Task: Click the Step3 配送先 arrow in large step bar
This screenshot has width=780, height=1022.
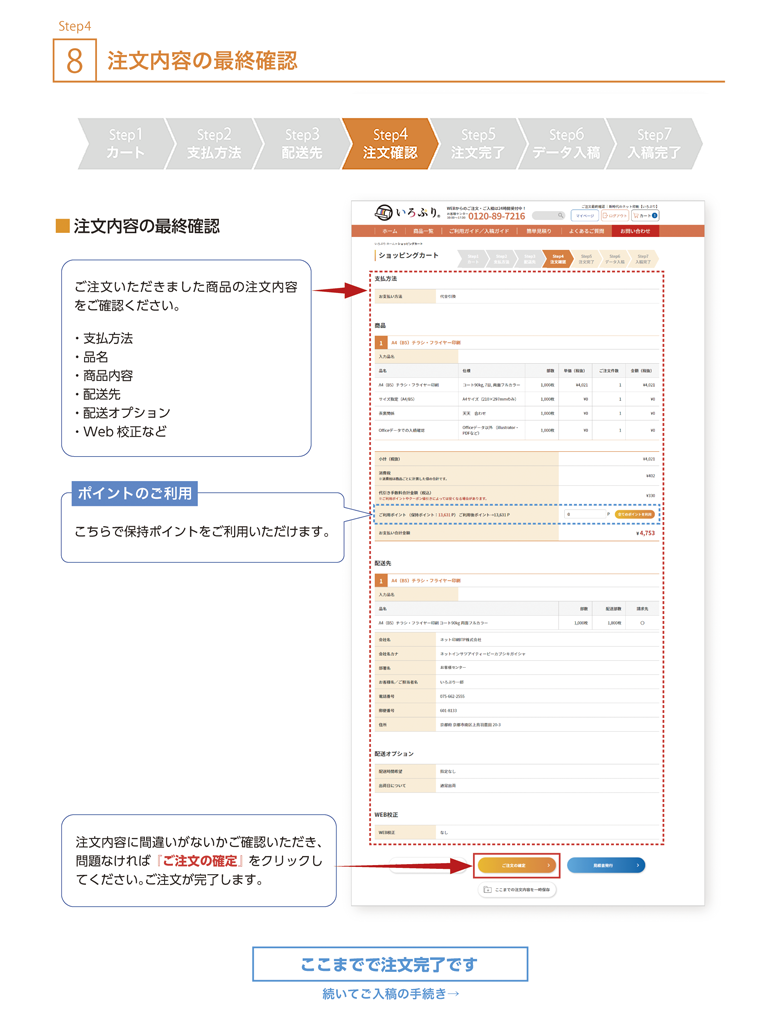Action: [302, 144]
